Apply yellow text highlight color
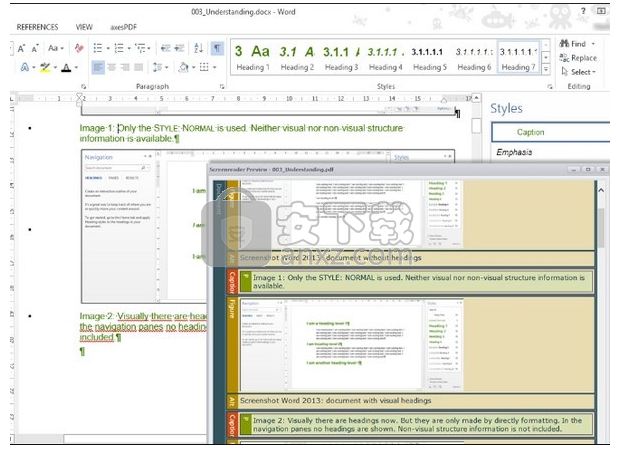This screenshot has height=457, width=618. [x=45, y=67]
